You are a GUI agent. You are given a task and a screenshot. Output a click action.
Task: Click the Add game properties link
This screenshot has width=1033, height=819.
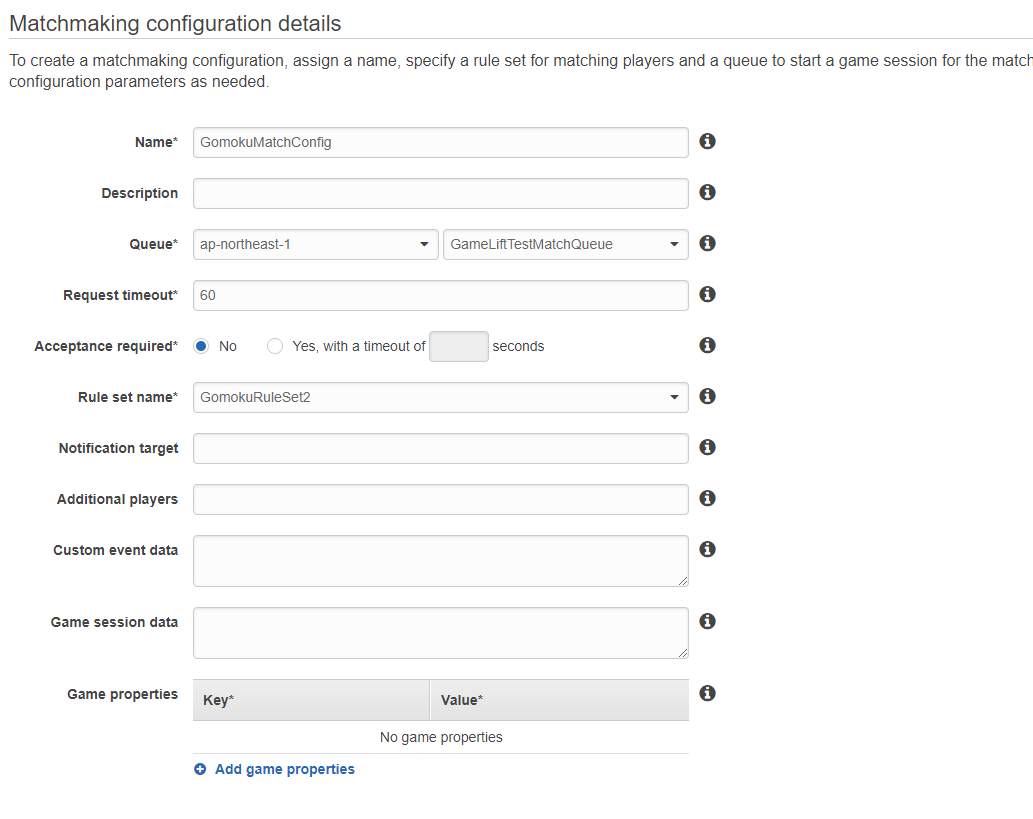tap(285, 769)
